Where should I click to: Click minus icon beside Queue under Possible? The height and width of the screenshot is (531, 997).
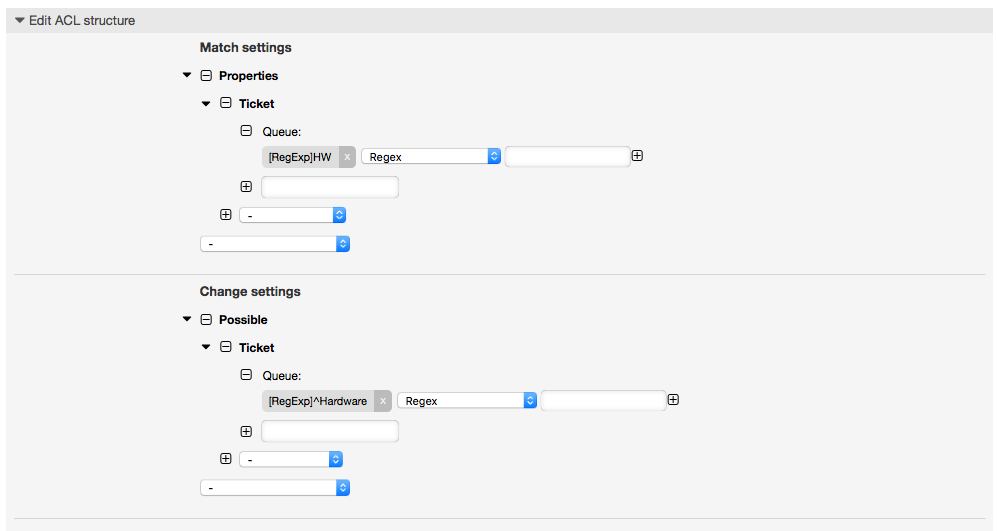point(246,375)
